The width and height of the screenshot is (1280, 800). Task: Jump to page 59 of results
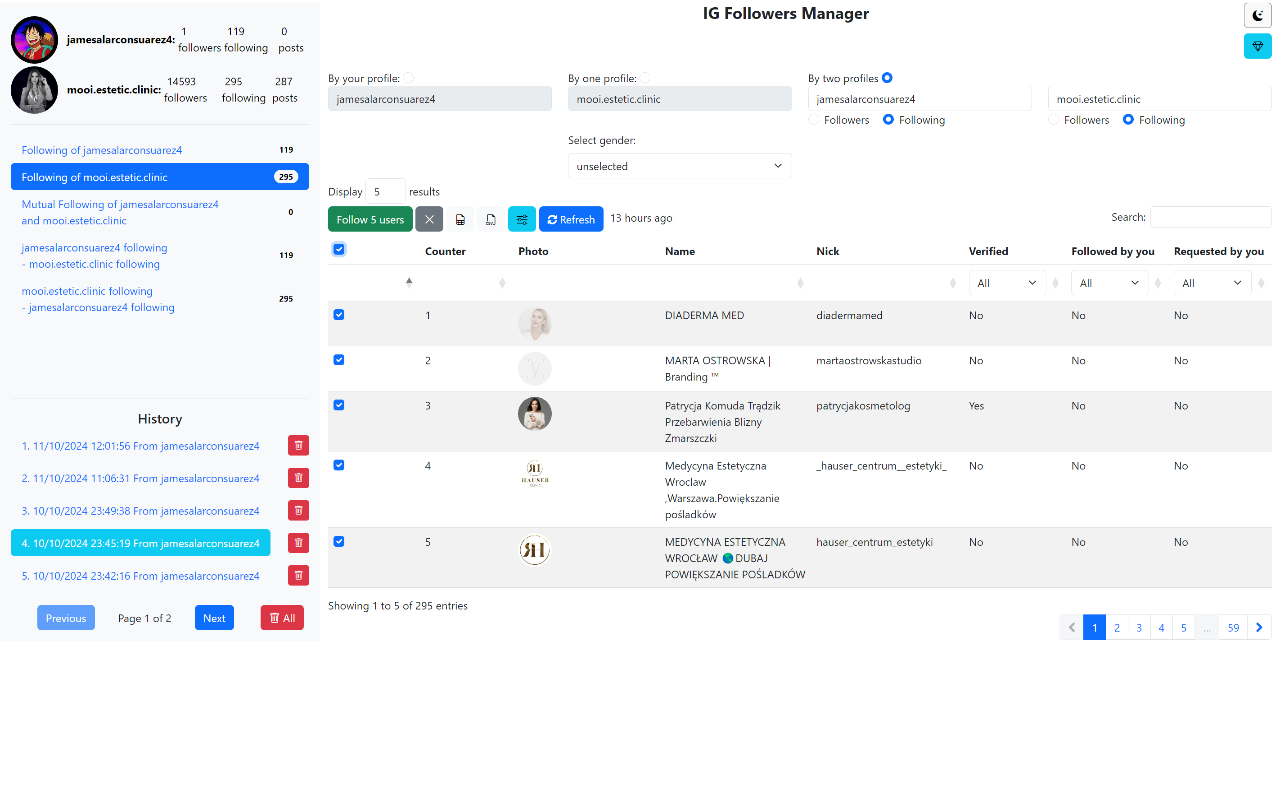1233,627
